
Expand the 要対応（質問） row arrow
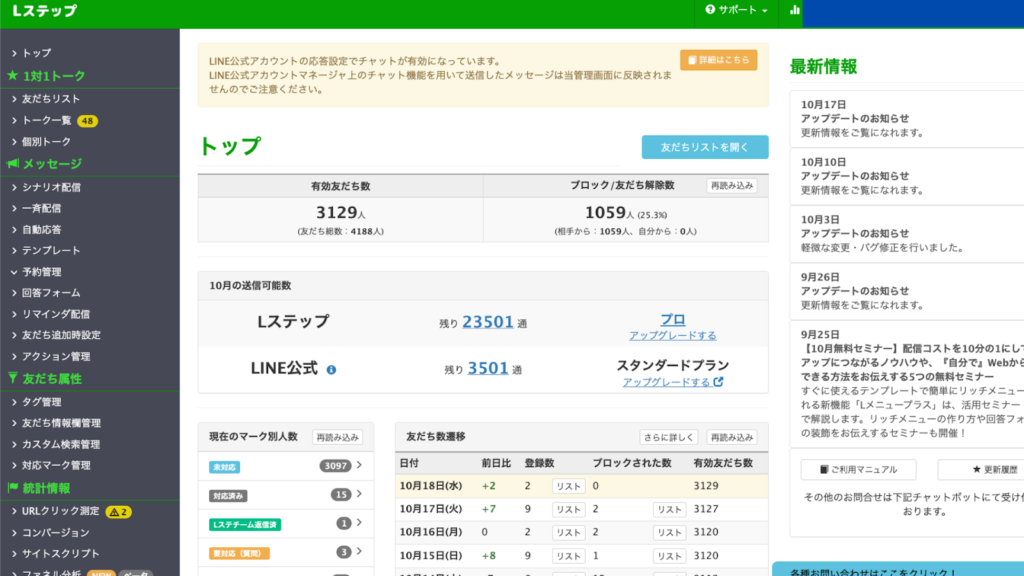[359, 551]
